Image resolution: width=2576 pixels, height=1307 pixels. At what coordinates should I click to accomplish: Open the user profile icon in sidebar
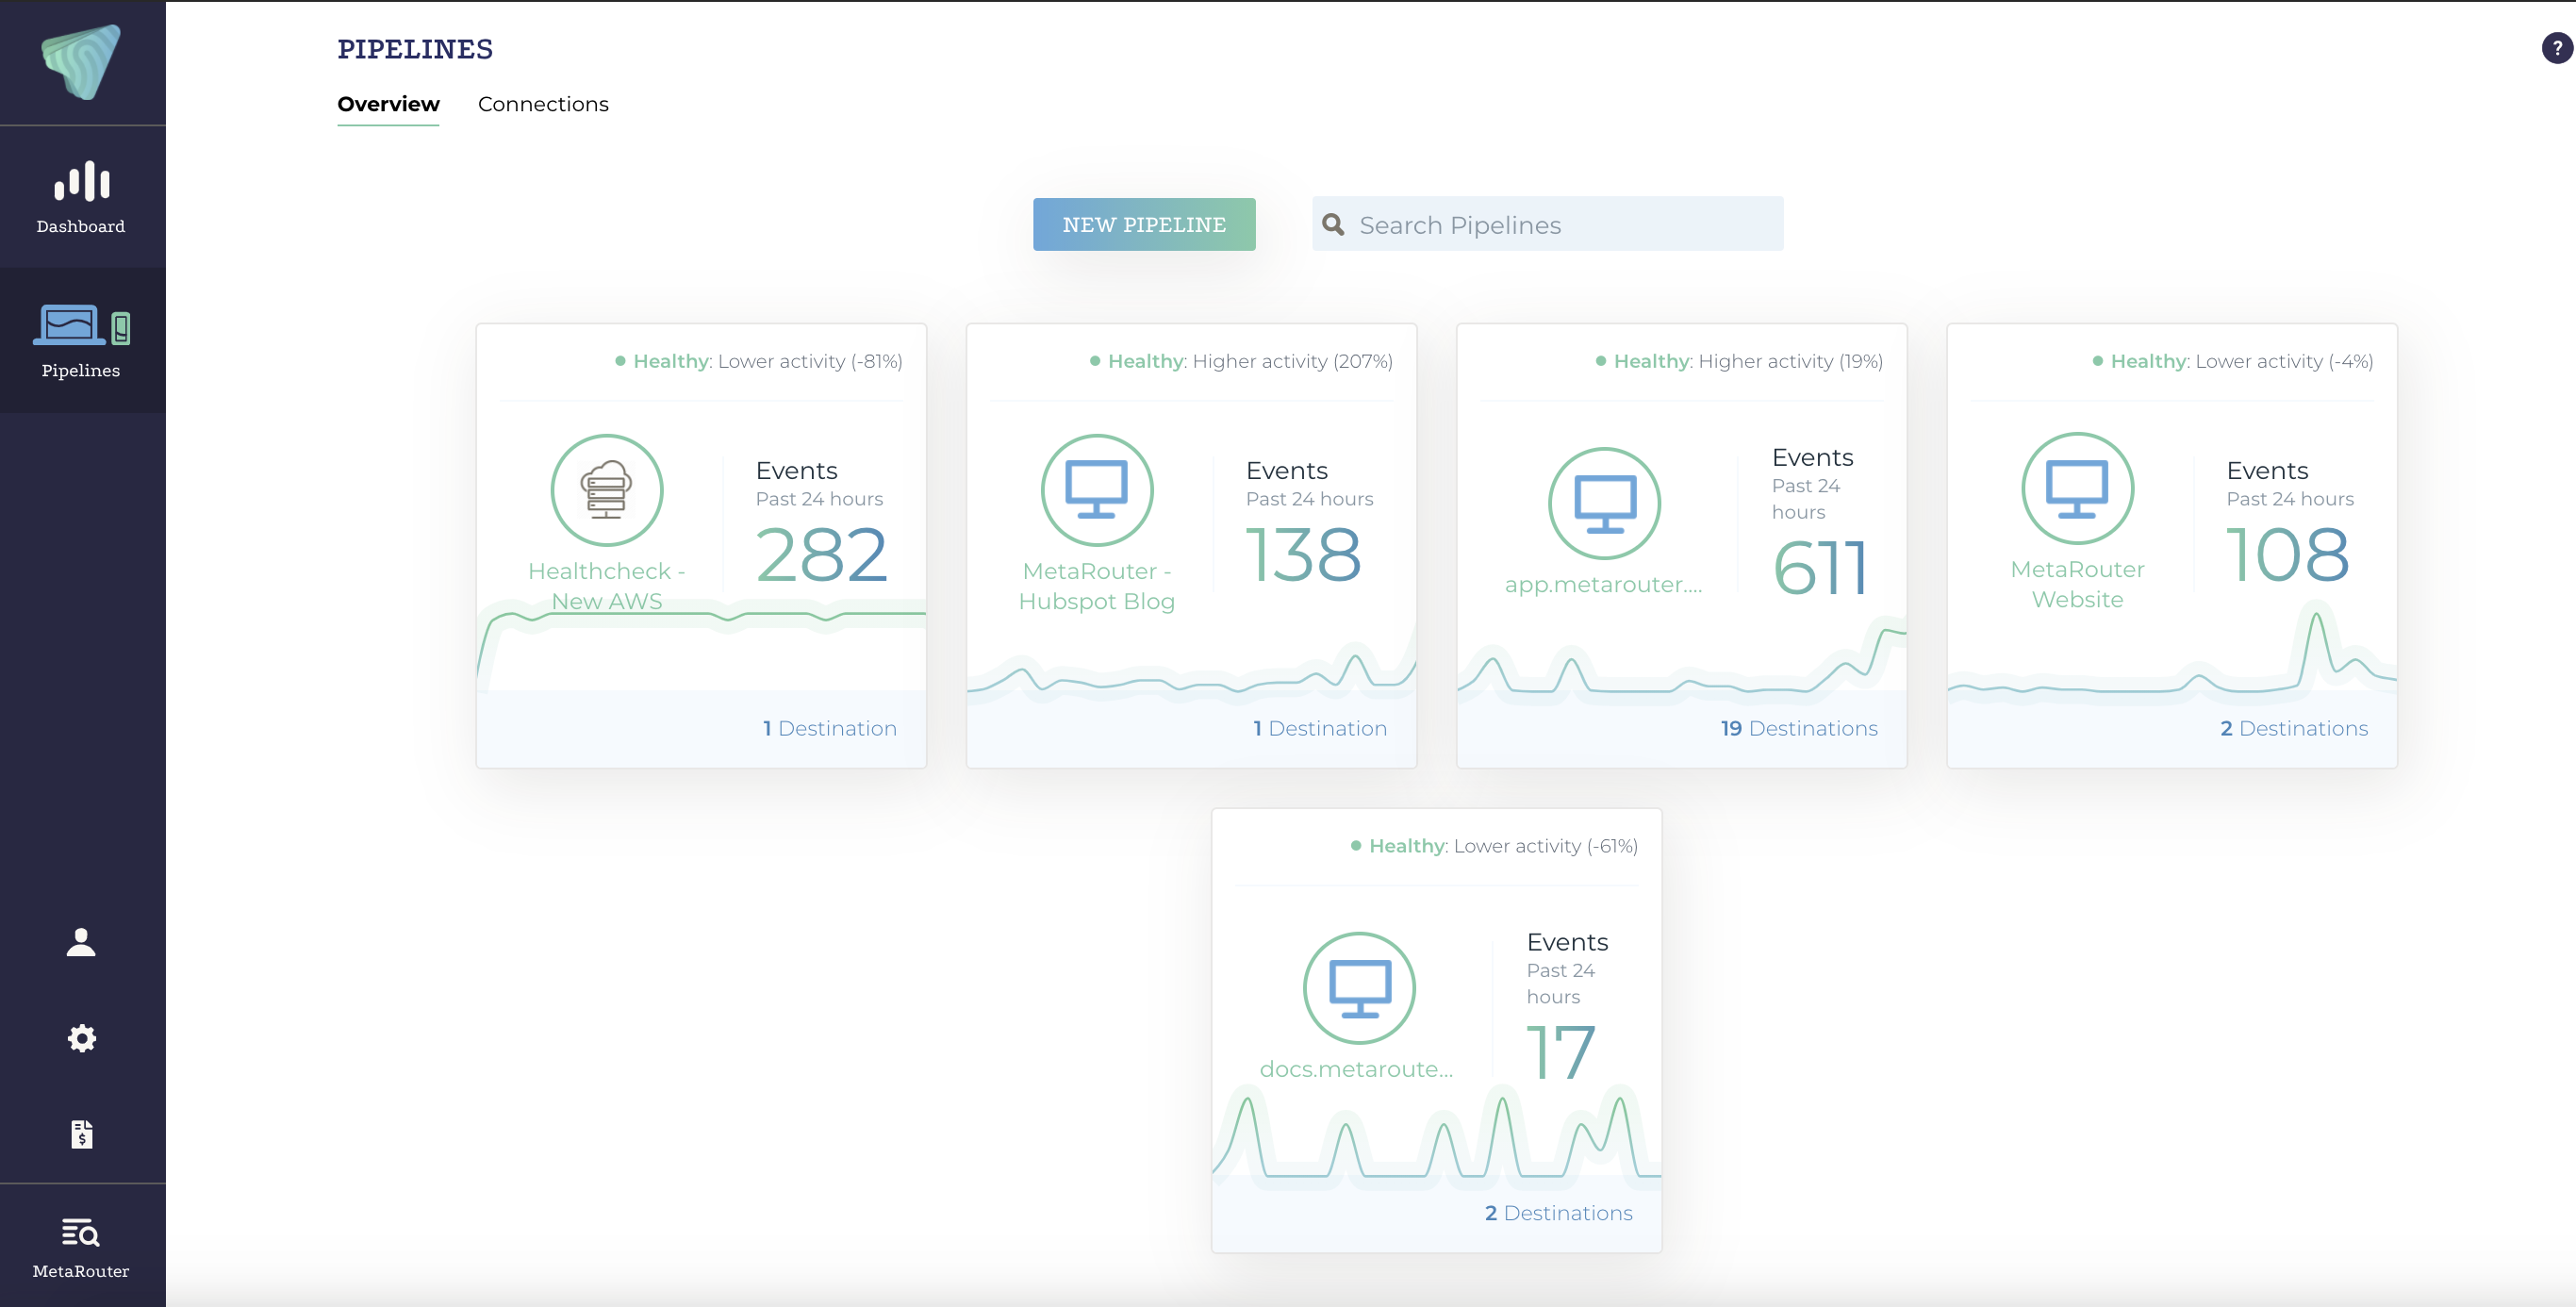[81, 942]
